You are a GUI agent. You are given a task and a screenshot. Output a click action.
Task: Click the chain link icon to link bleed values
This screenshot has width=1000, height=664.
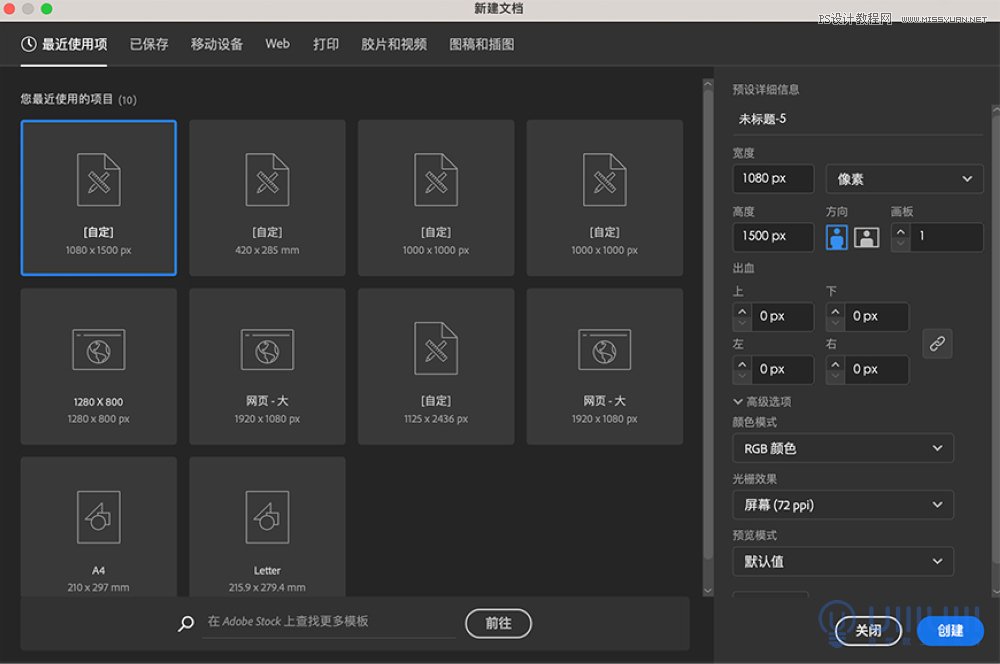(937, 344)
